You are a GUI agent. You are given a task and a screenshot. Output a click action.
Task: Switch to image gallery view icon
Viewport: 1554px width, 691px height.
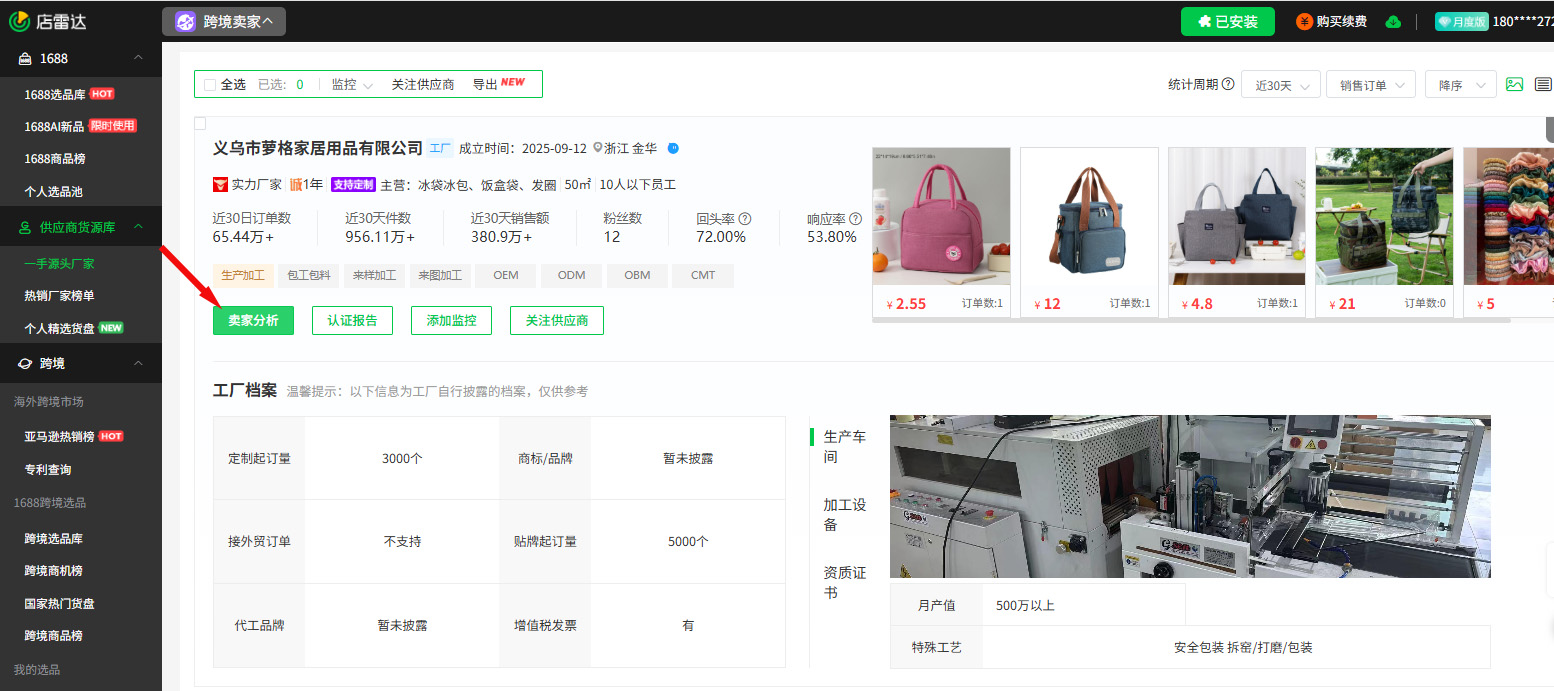pos(1514,84)
